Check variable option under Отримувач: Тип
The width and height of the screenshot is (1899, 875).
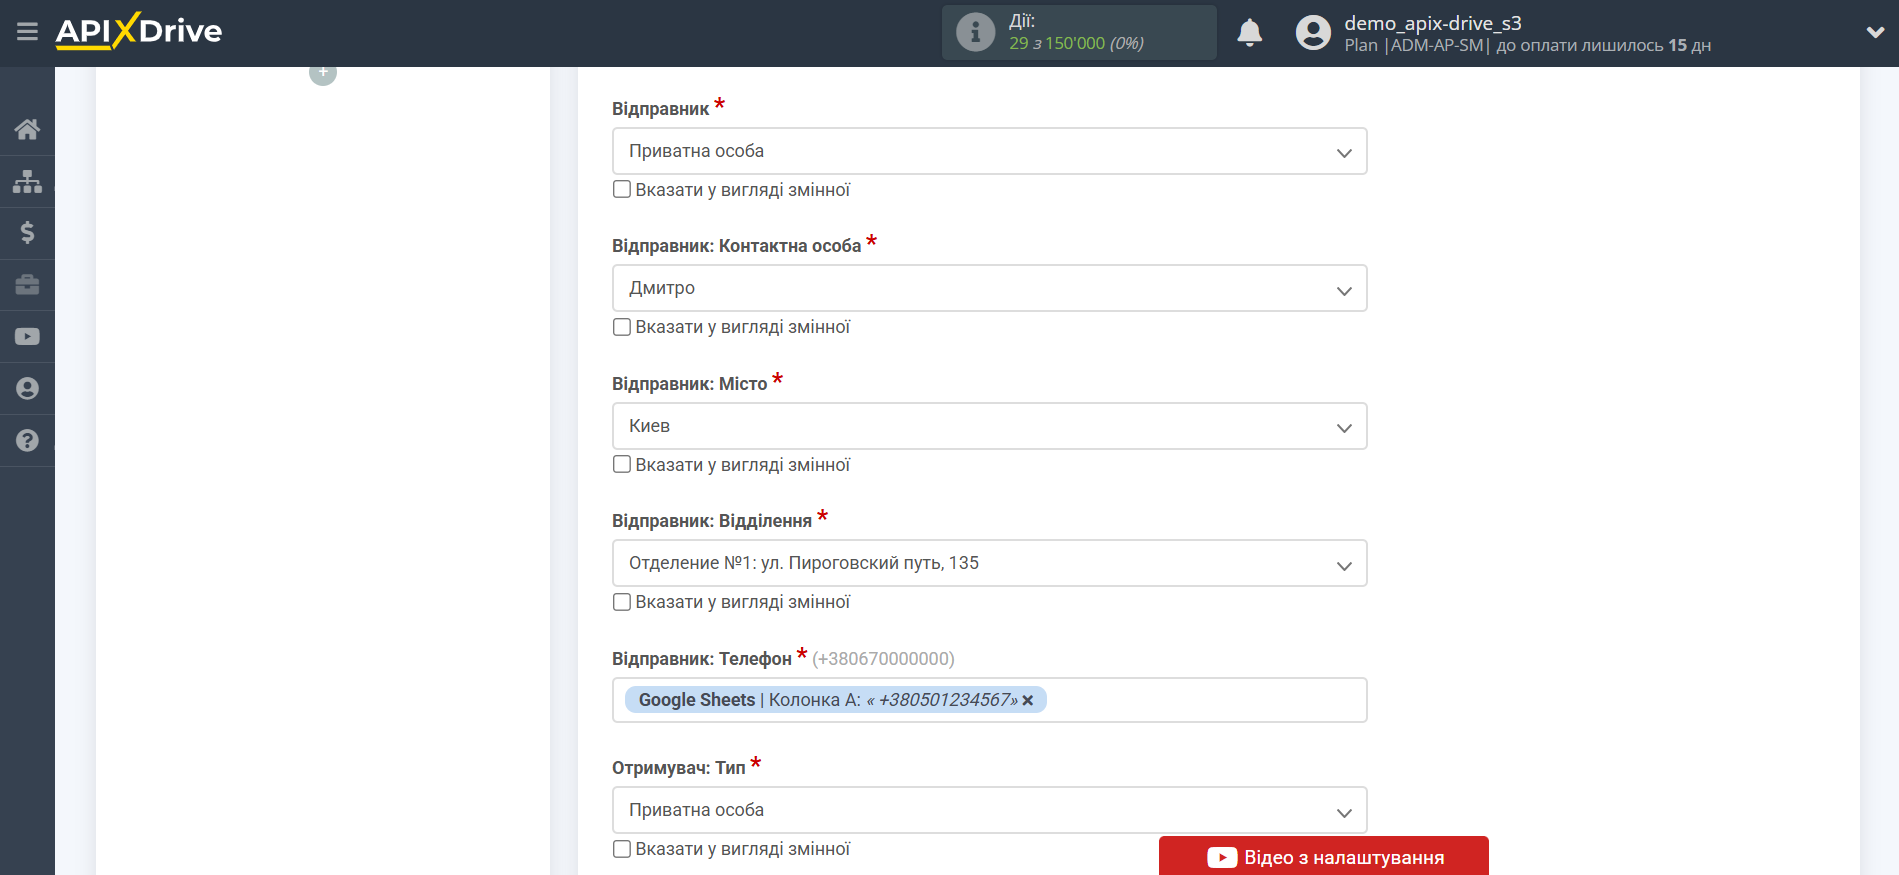[x=622, y=849]
